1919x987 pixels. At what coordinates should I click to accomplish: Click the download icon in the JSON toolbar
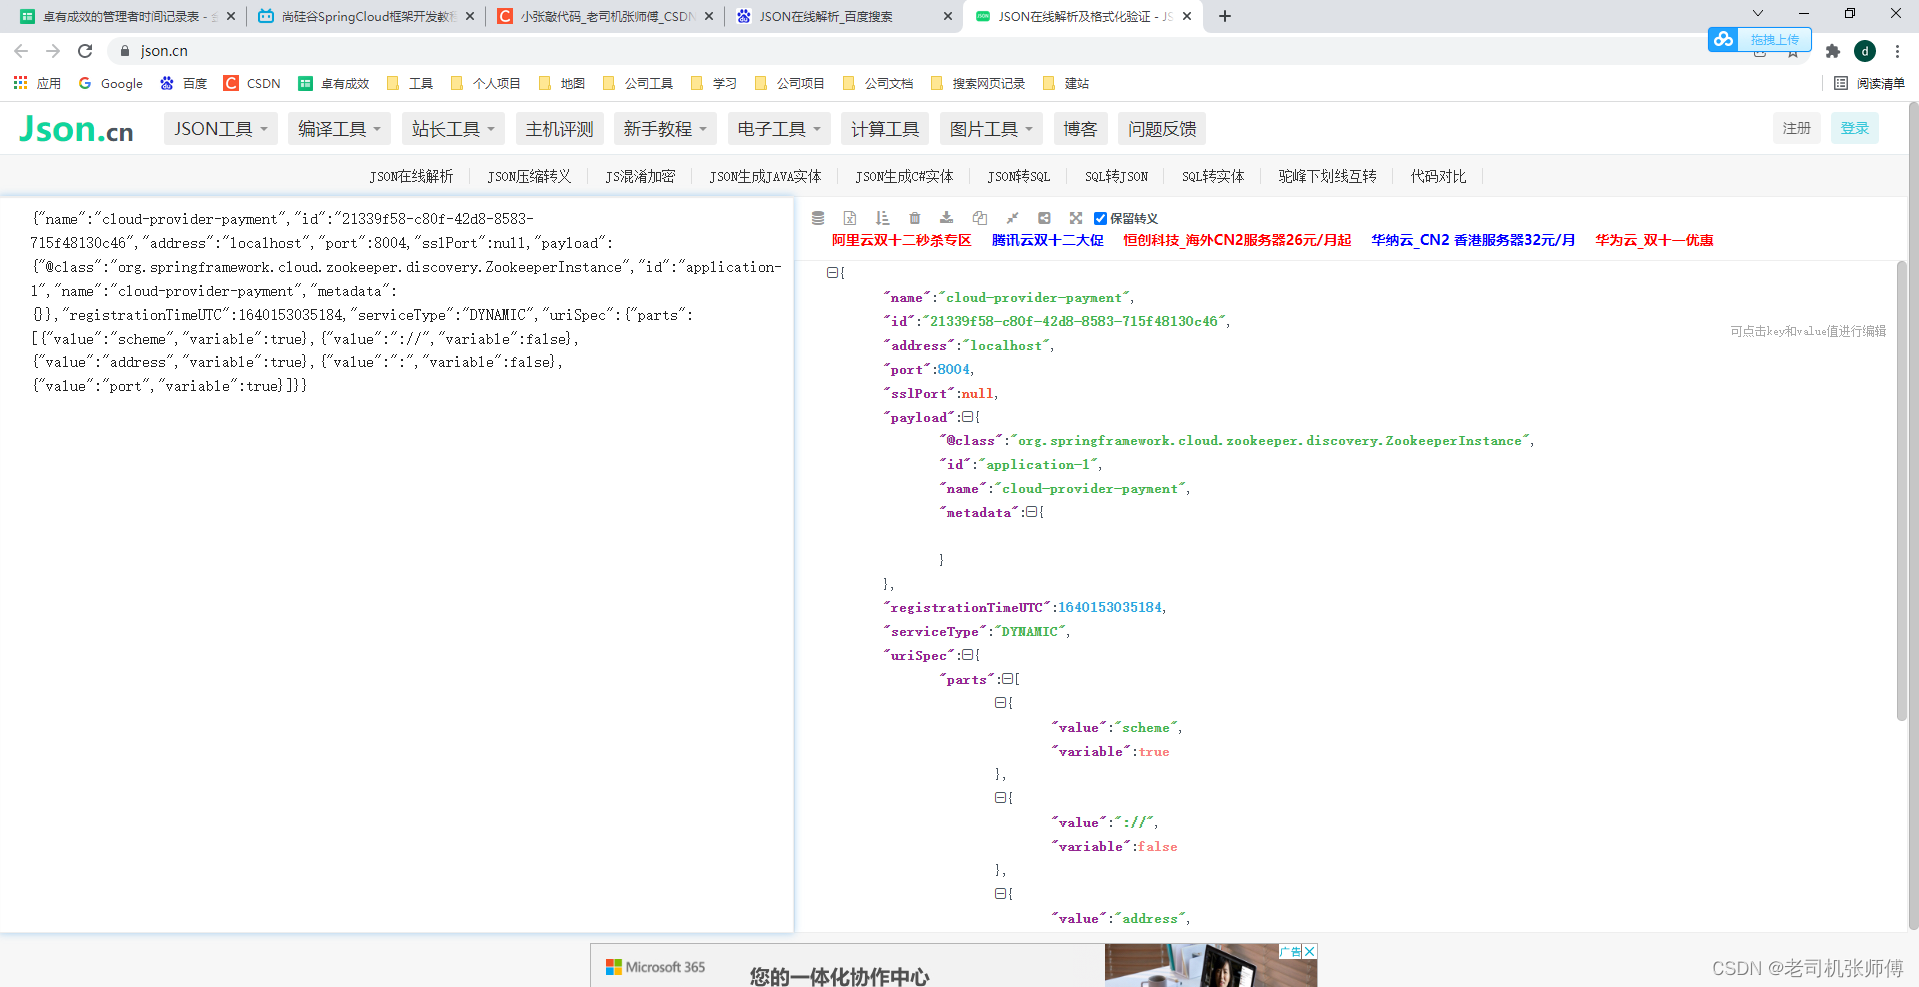click(x=947, y=218)
